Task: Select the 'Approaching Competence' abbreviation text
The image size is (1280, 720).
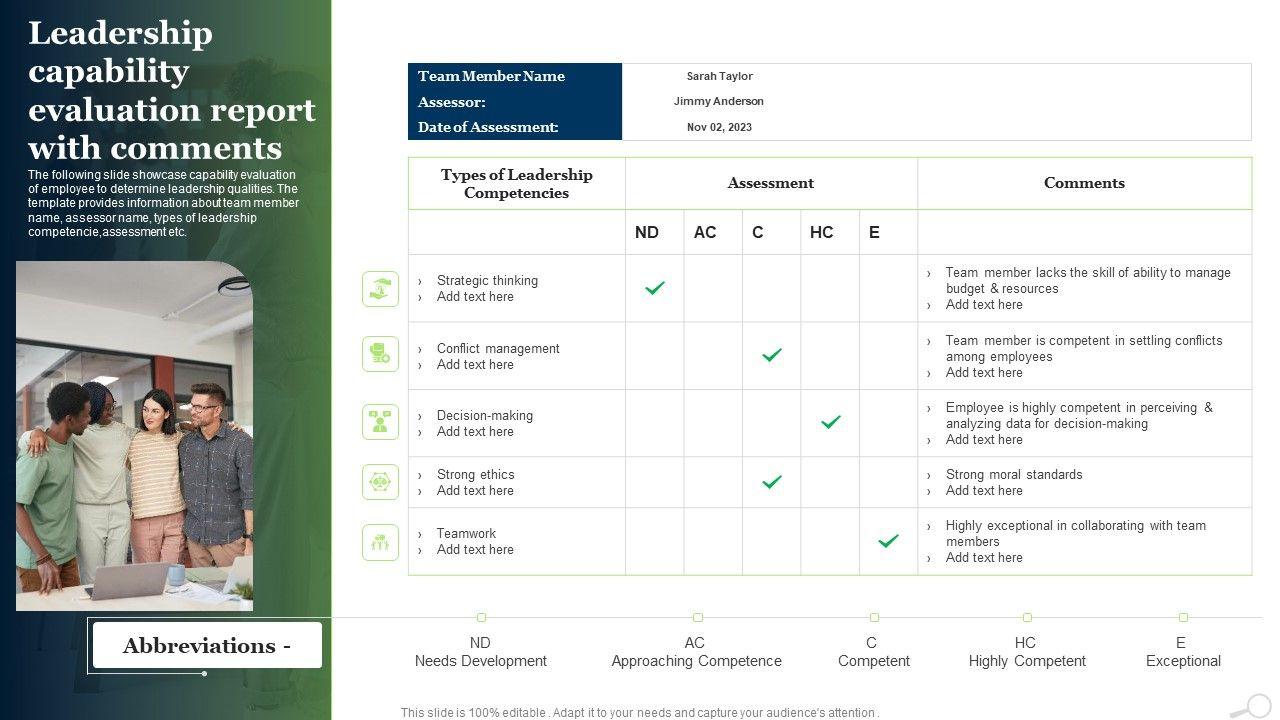Action: [x=697, y=661]
